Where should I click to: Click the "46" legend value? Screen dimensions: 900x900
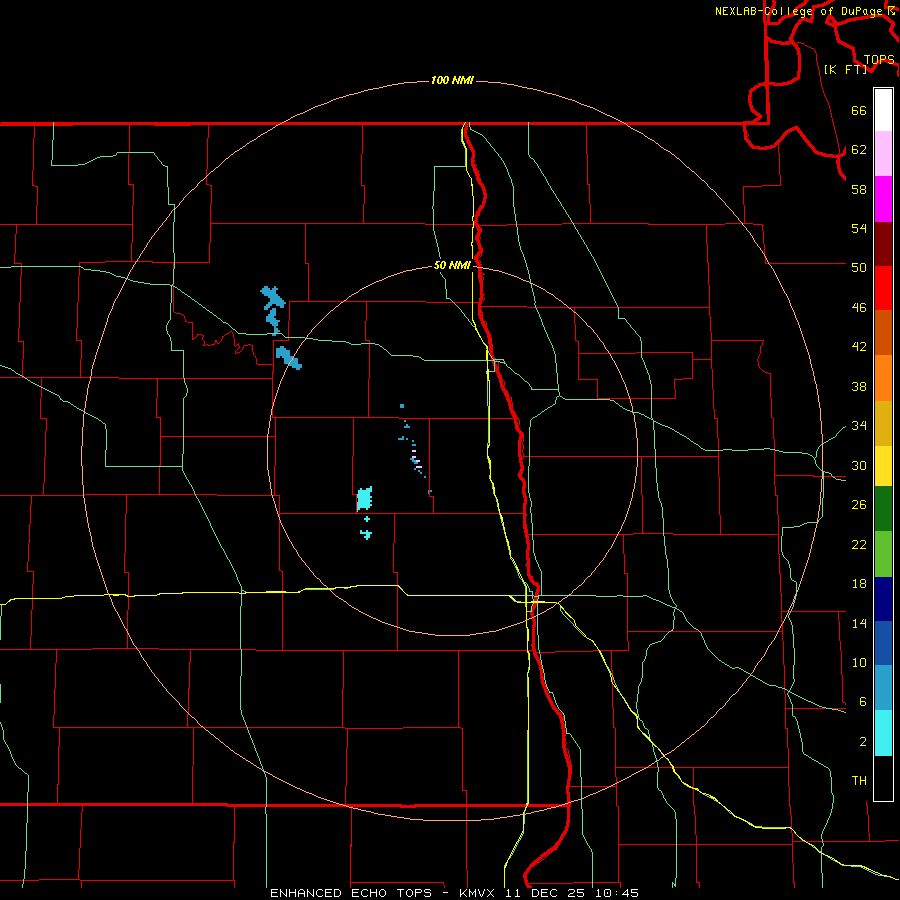pos(859,308)
